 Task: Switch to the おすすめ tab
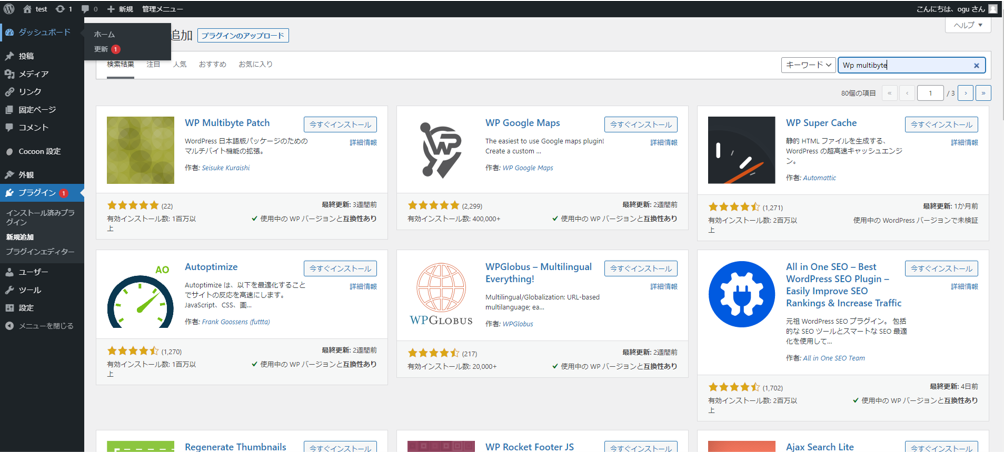pos(213,65)
